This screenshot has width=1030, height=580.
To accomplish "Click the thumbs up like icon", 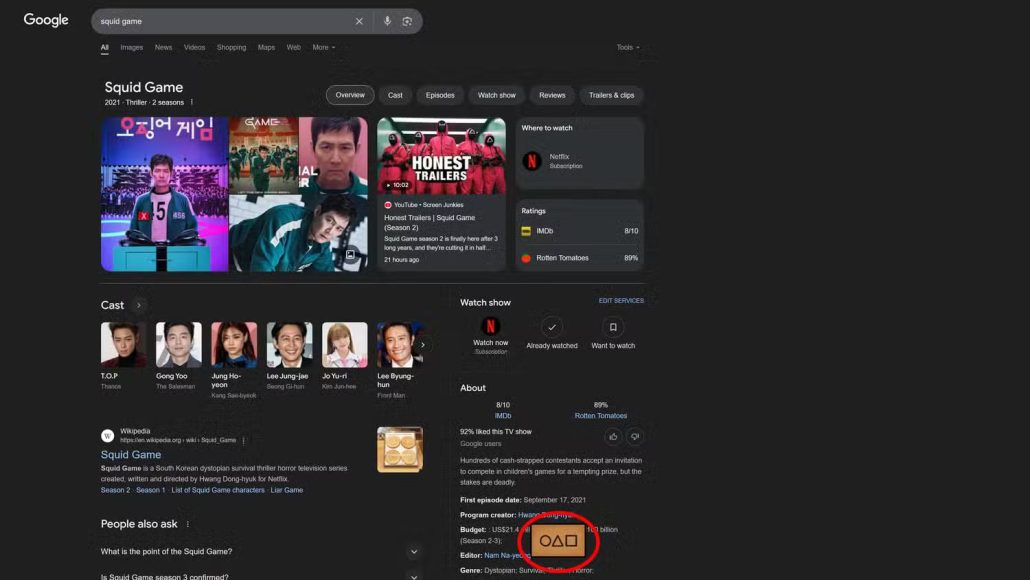I will (x=613, y=436).
